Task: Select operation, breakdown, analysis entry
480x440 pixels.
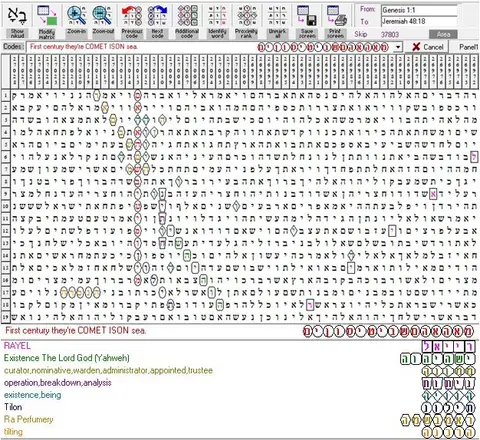Action: pos(58,383)
